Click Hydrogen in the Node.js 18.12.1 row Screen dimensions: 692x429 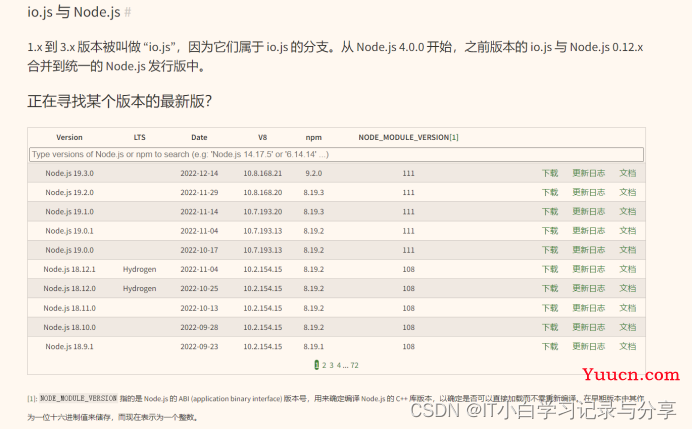(x=139, y=269)
